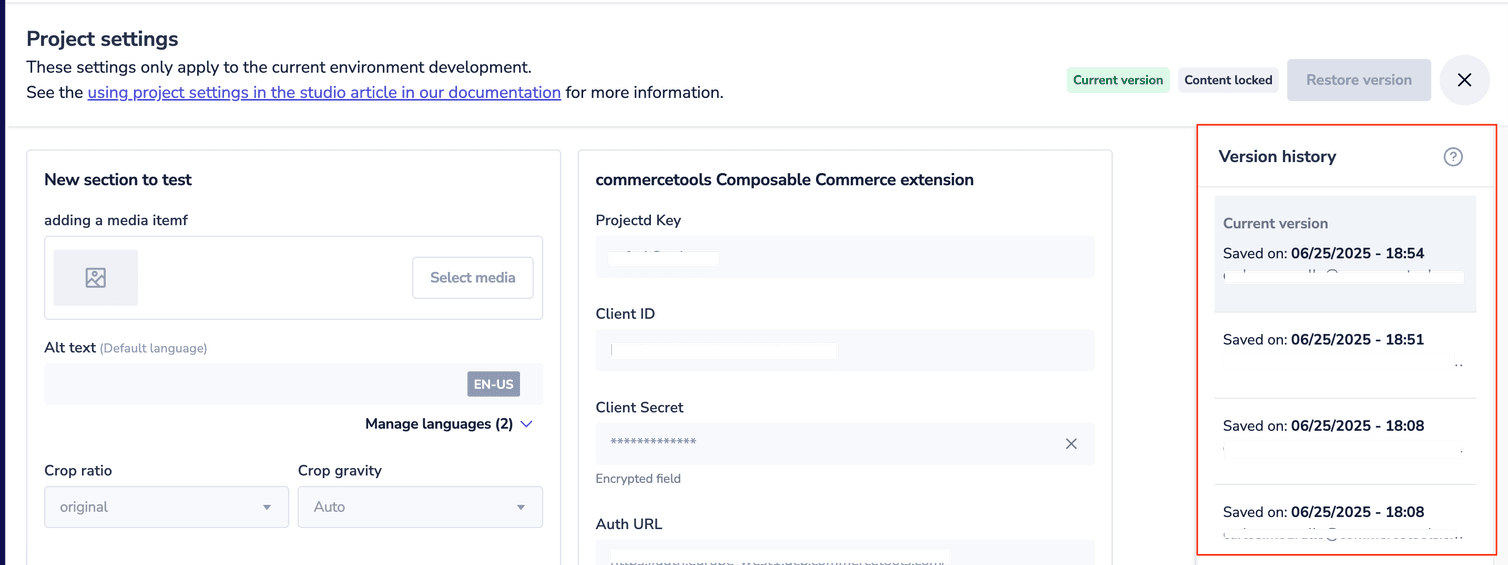Click the media image placeholder icon

[x=96, y=278]
